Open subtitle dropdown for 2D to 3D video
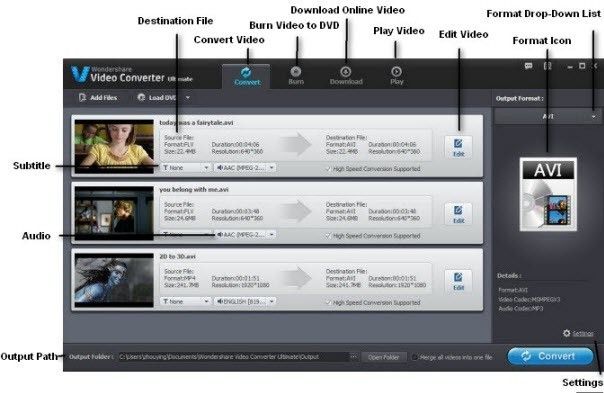This screenshot has height=393, width=604. (185, 301)
